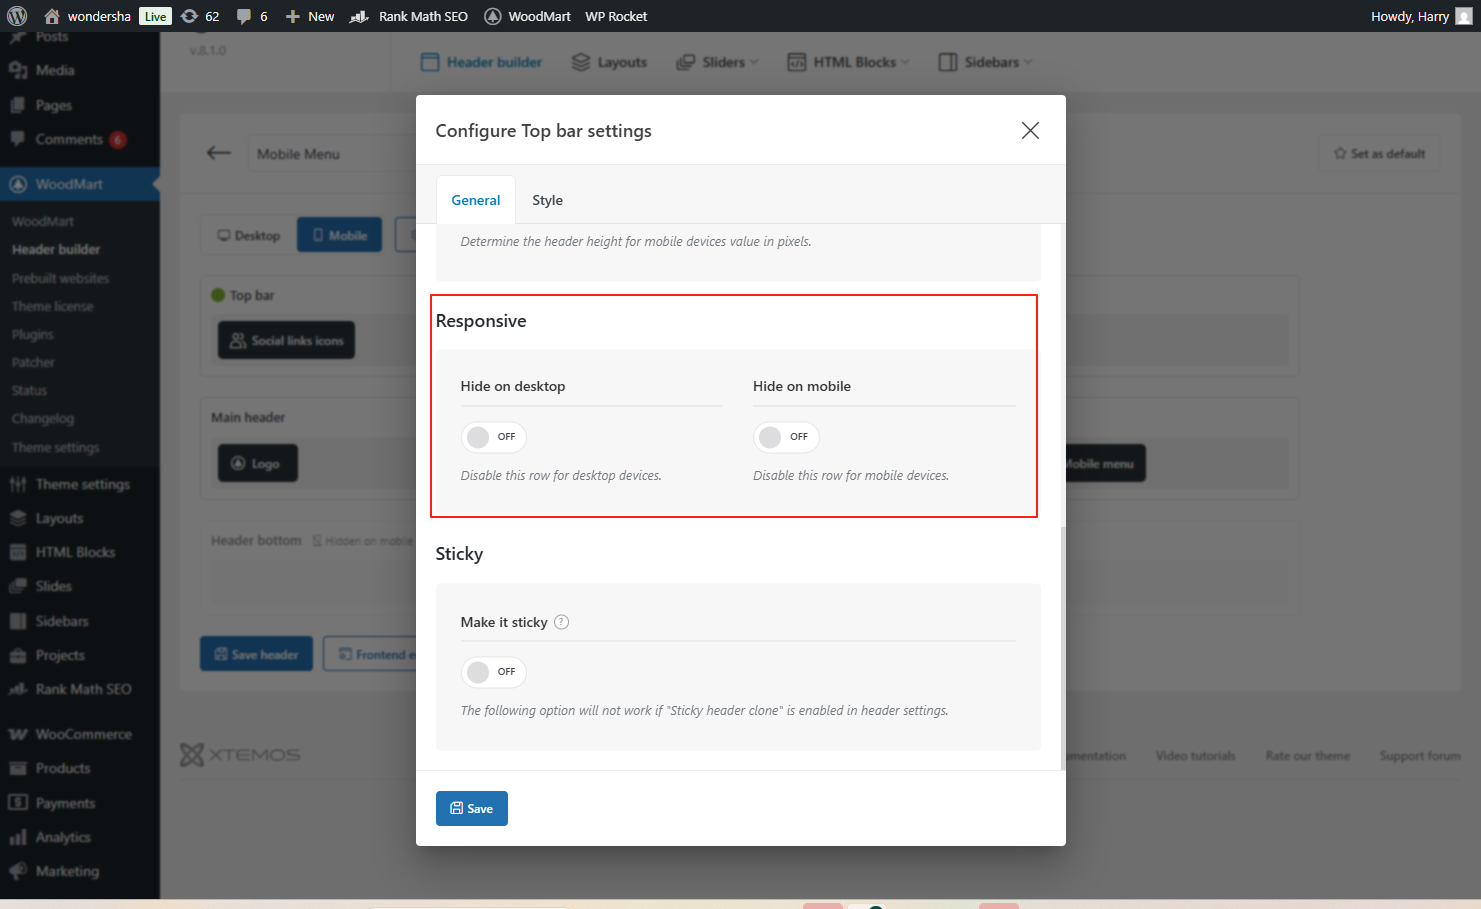This screenshot has width=1481, height=909.
Task: Expand the HTML Blocks dropdown menu
Action: click(x=848, y=62)
